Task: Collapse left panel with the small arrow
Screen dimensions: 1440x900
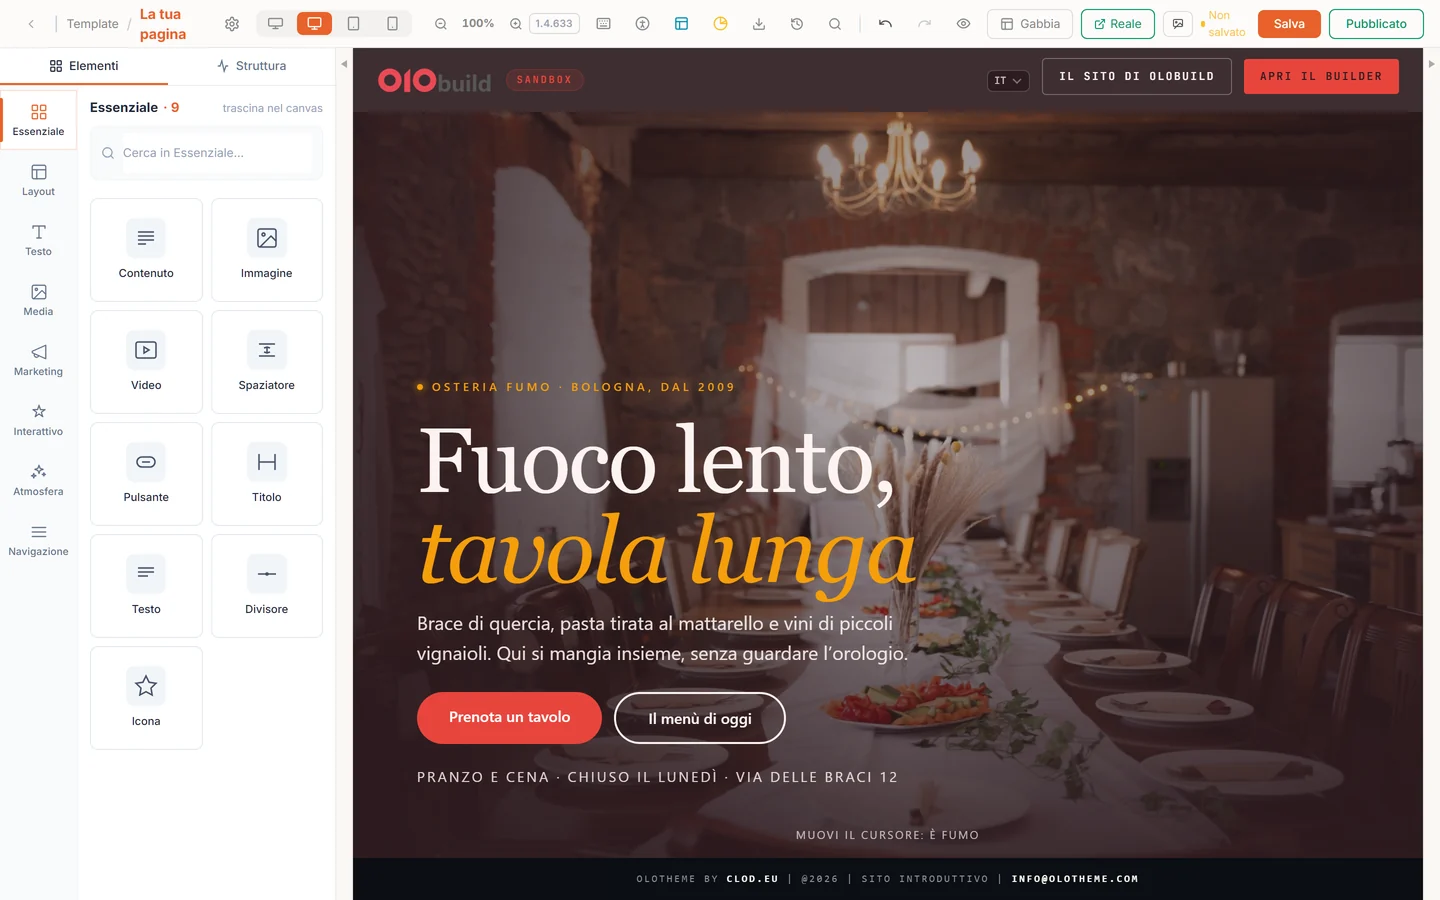Action: pos(344,64)
